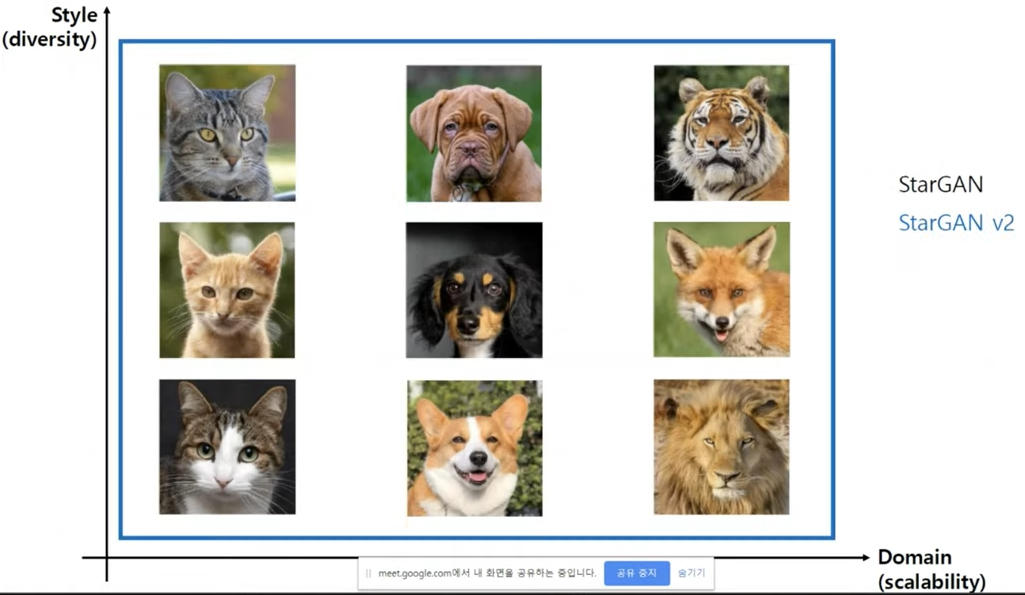Click the lion photo
The width and height of the screenshot is (1025, 595).
pyautogui.click(x=722, y=447)
